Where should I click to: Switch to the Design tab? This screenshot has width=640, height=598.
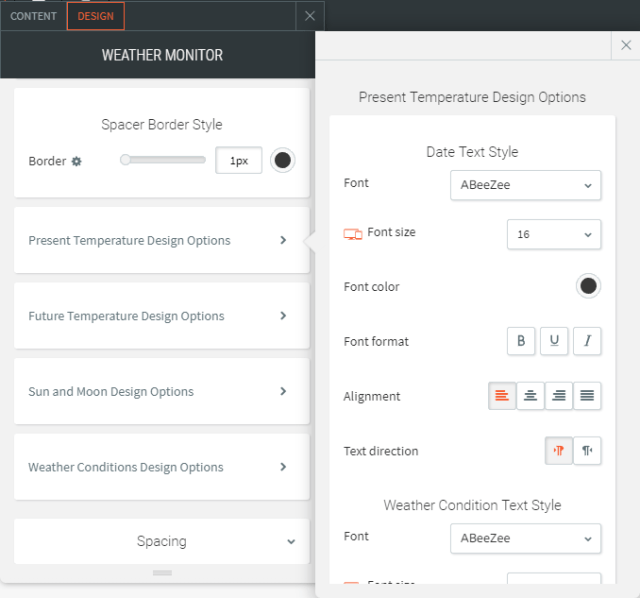[96, 16]
